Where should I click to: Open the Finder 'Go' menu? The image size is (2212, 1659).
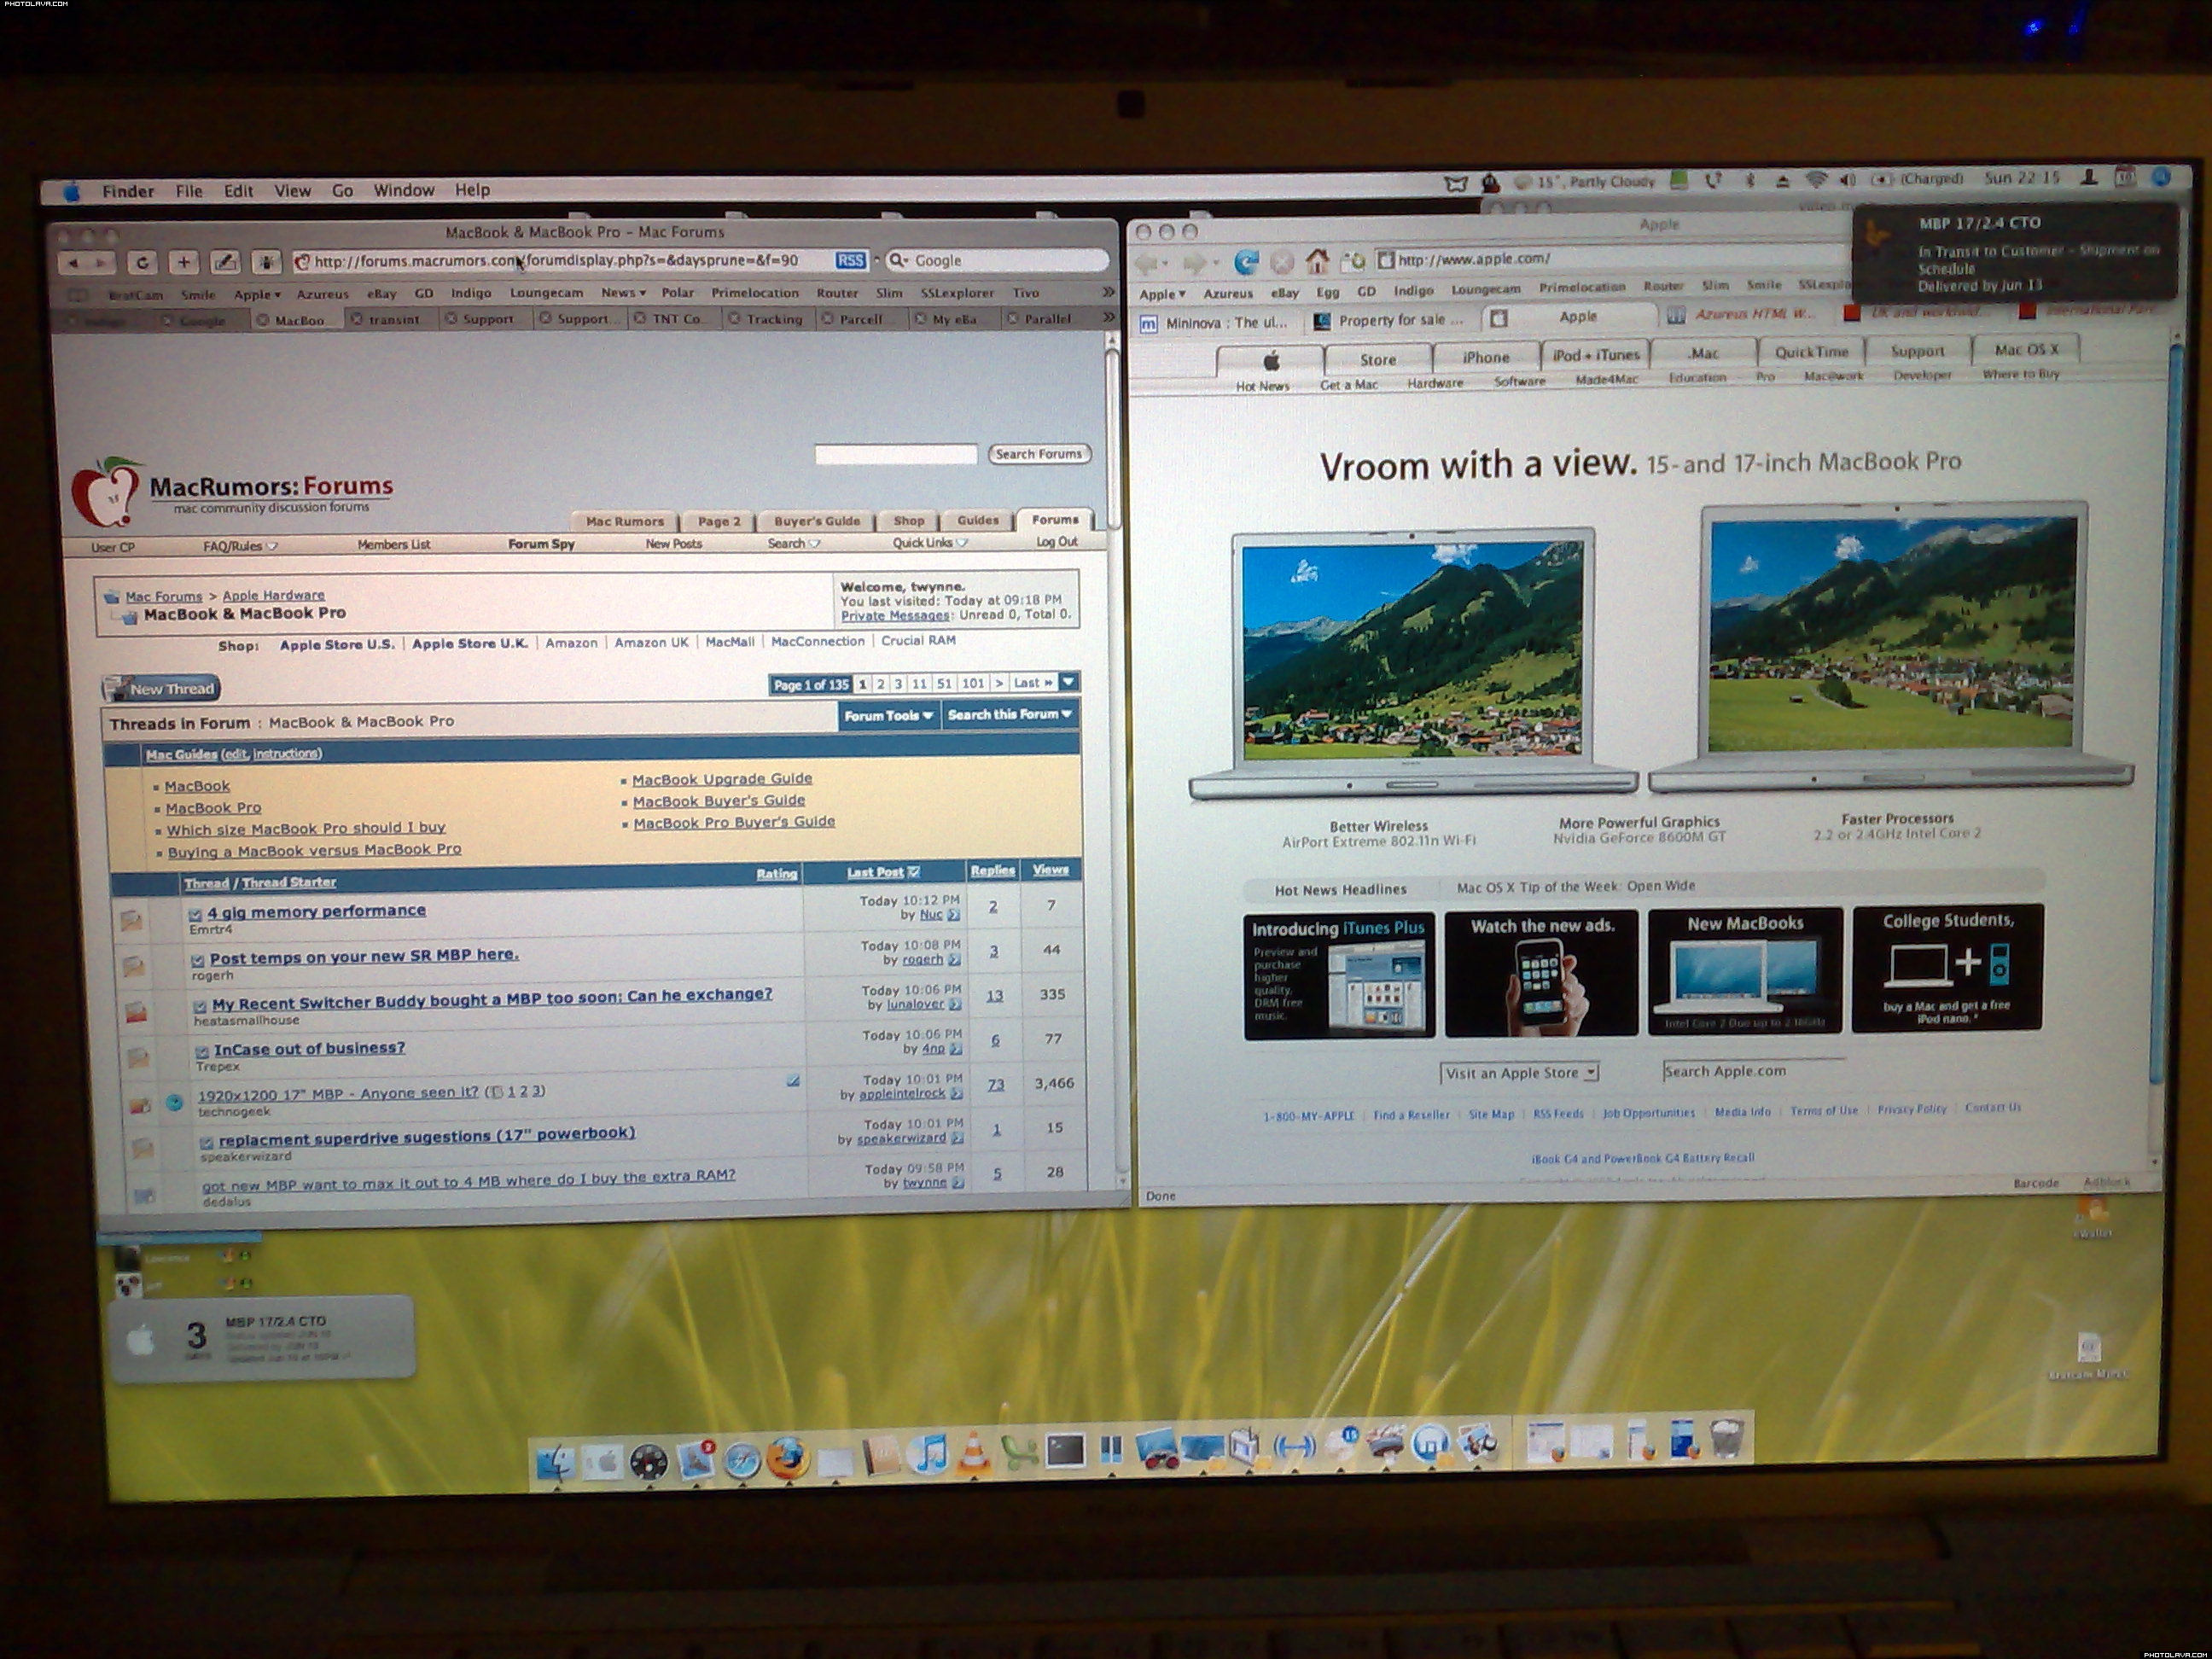(x=342, y=190)
